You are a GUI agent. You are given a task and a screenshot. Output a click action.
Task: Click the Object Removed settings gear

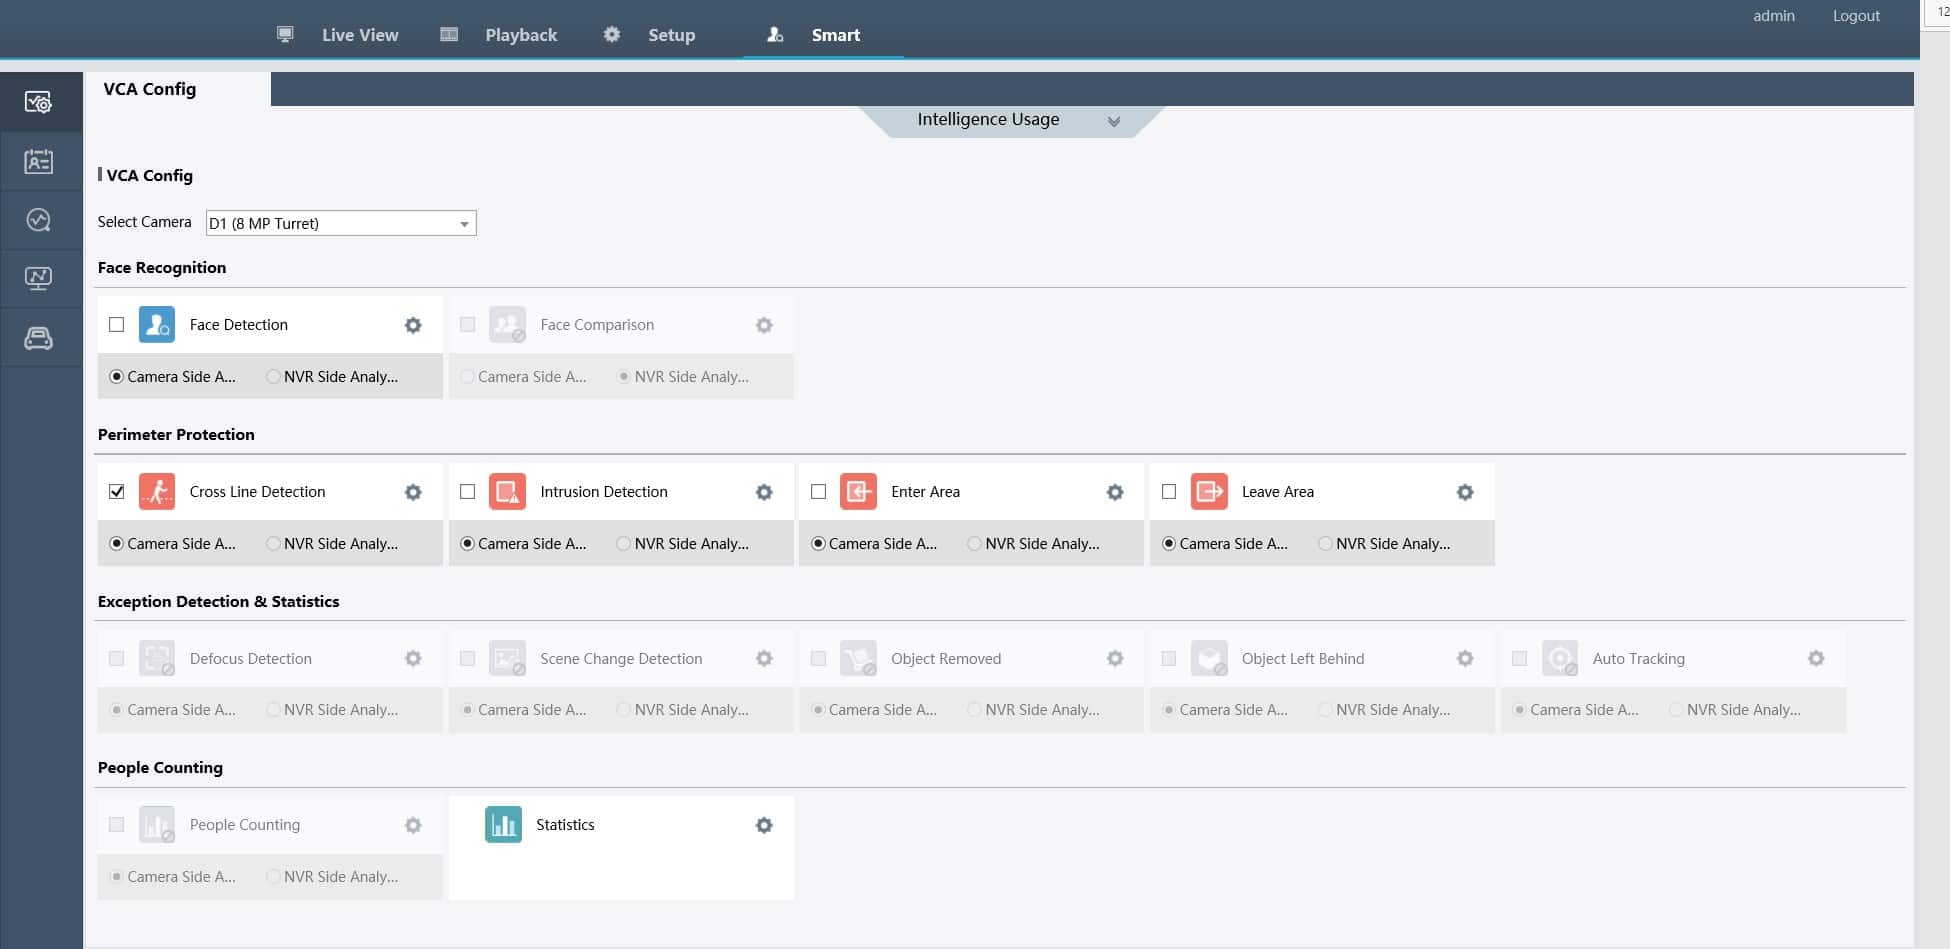pyautogui.click(x=1115, y=658)
